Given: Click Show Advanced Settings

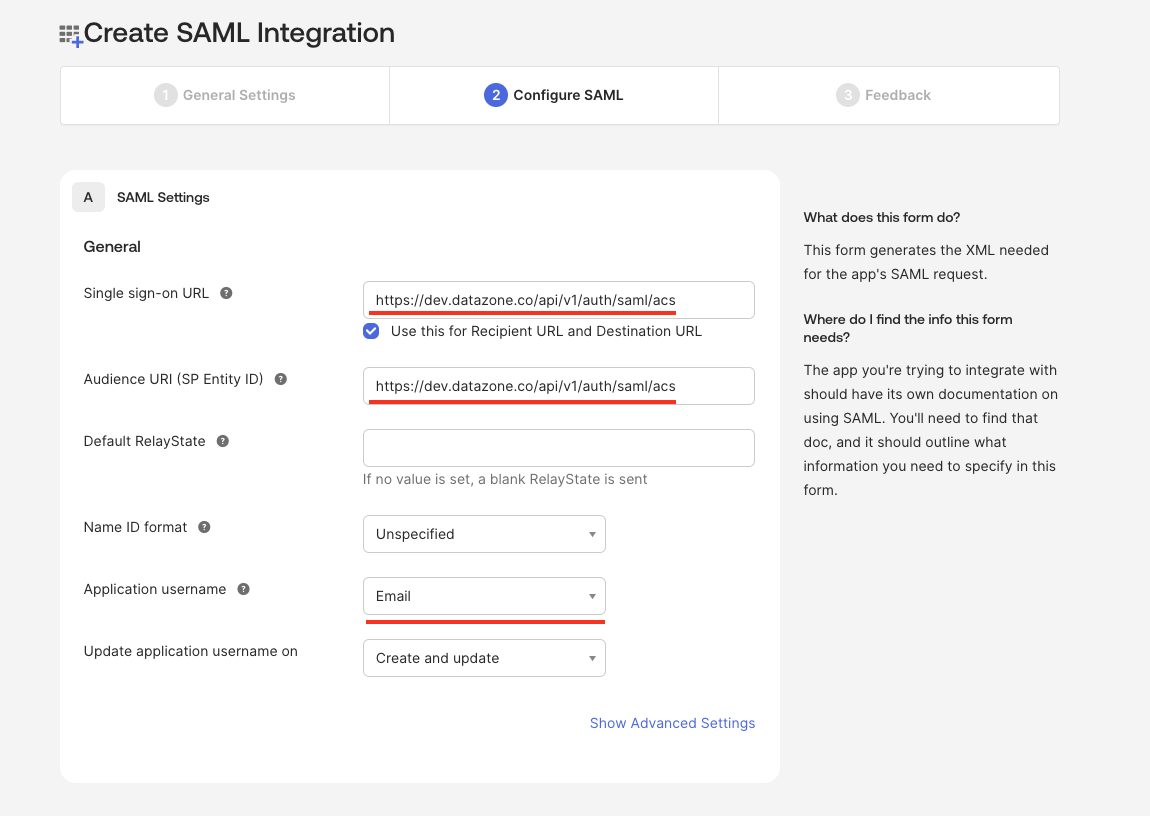Looking at the screenshot, I should 672,722.
